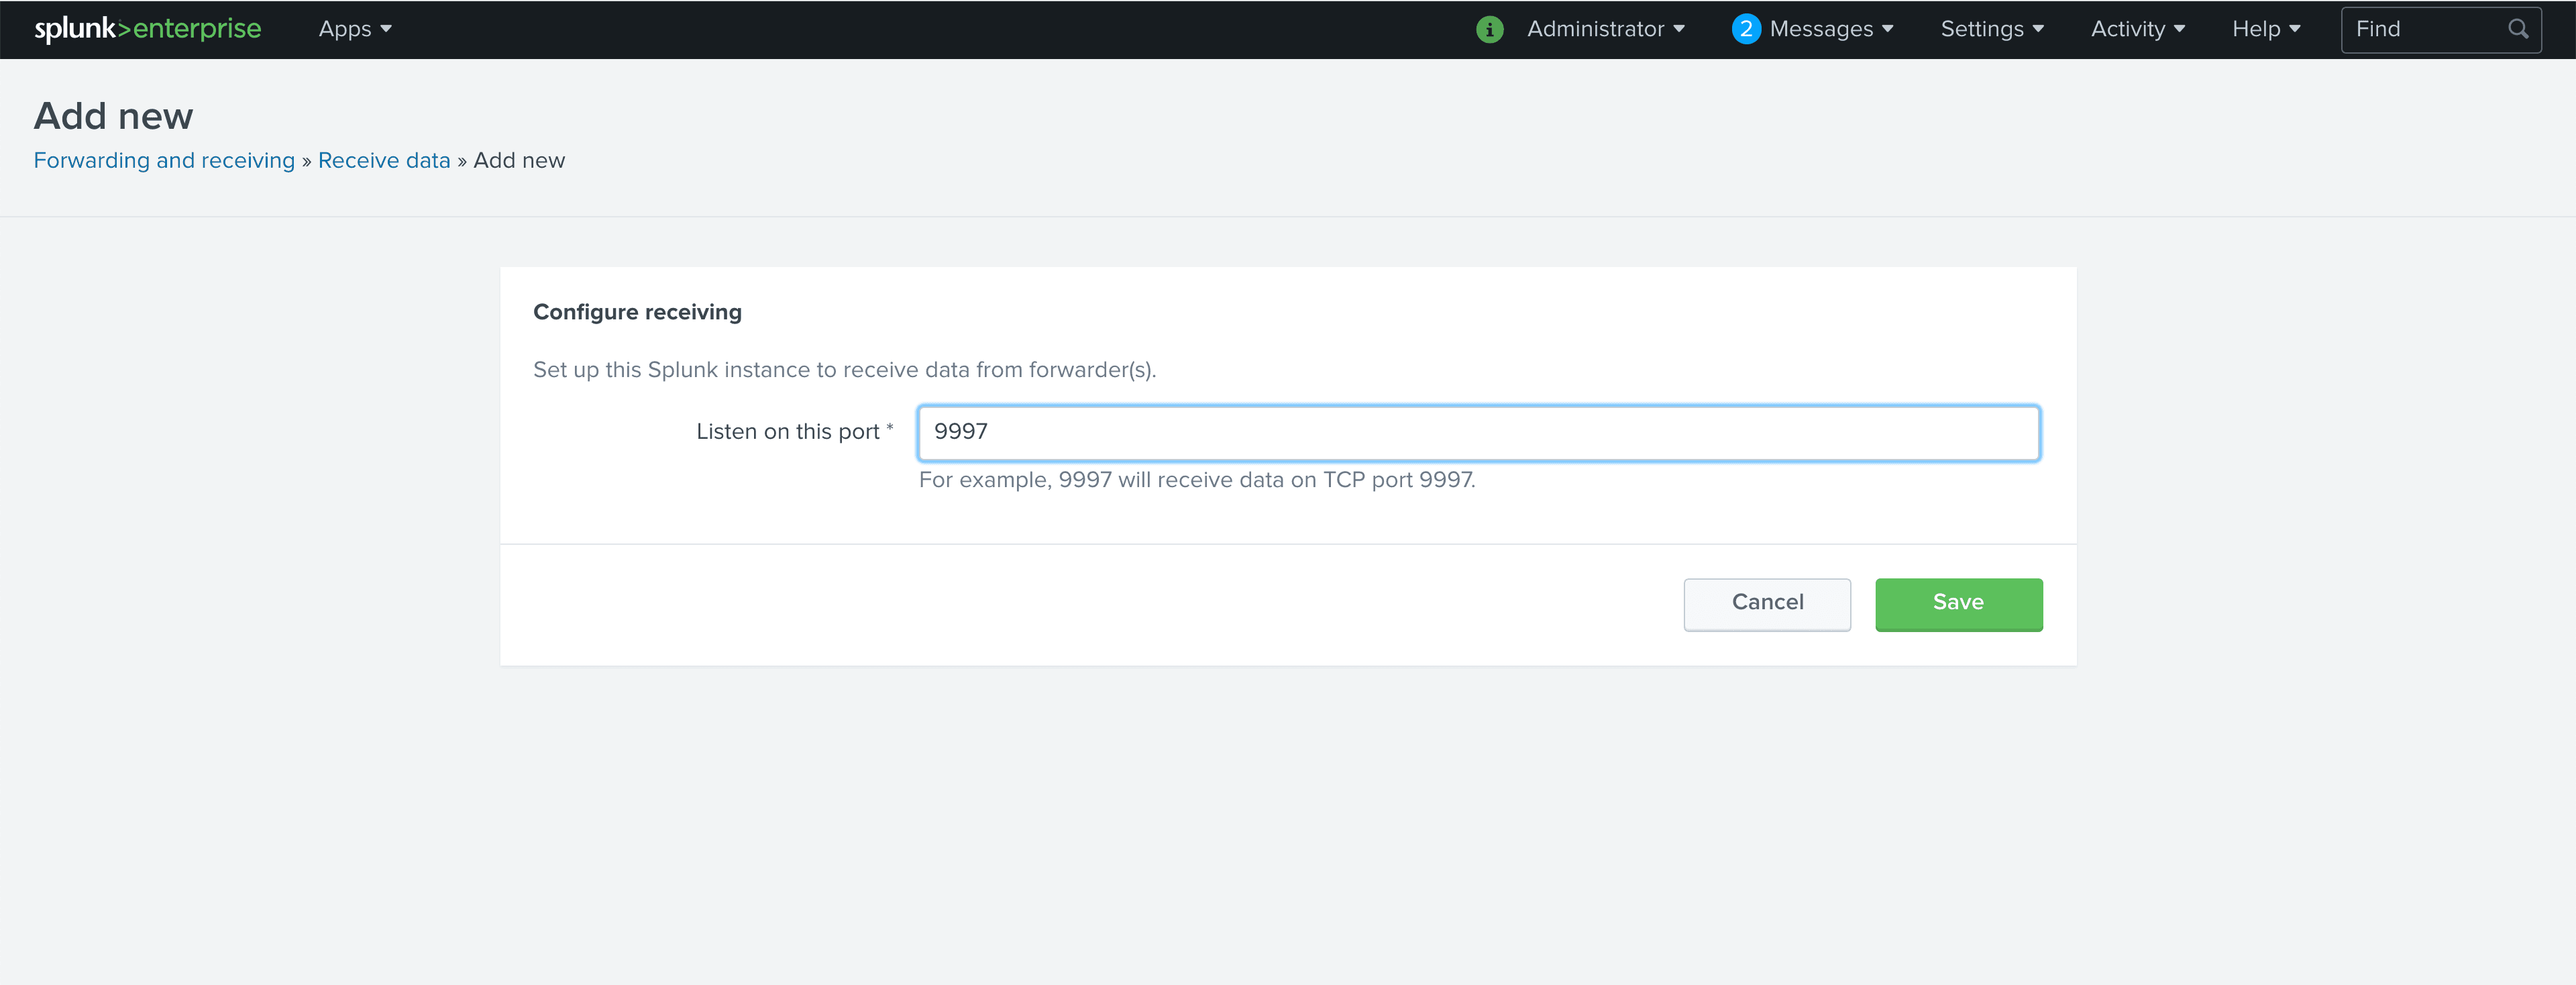Image resolution: width=2576 pixels, height=985 pixels.
Task: Focus the Find search box
Action: [2425, 29]
